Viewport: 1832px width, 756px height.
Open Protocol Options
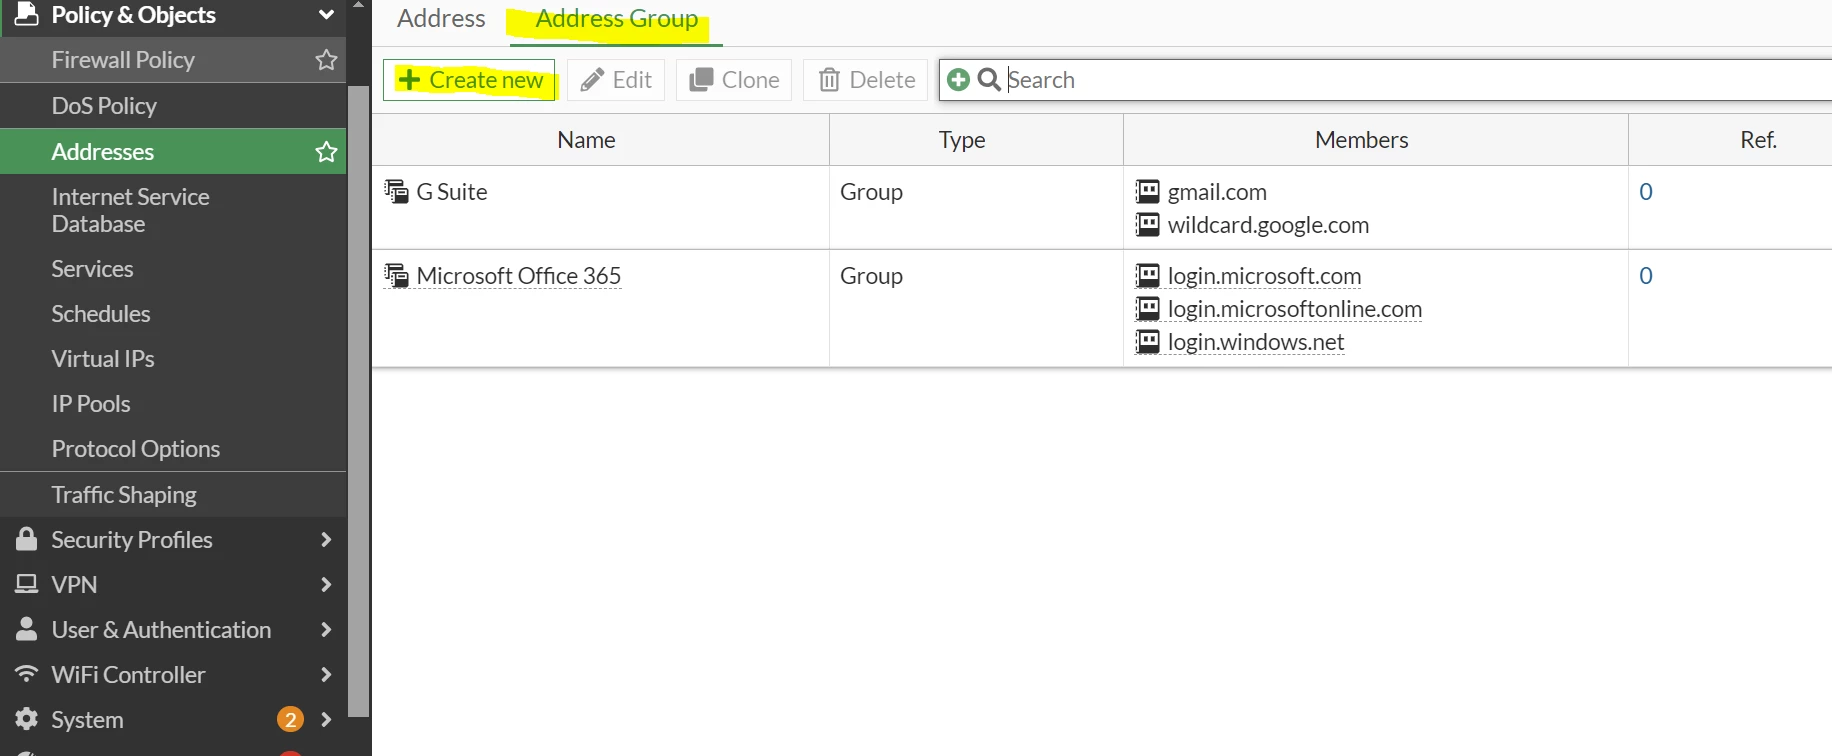click(x=136, y=449)
